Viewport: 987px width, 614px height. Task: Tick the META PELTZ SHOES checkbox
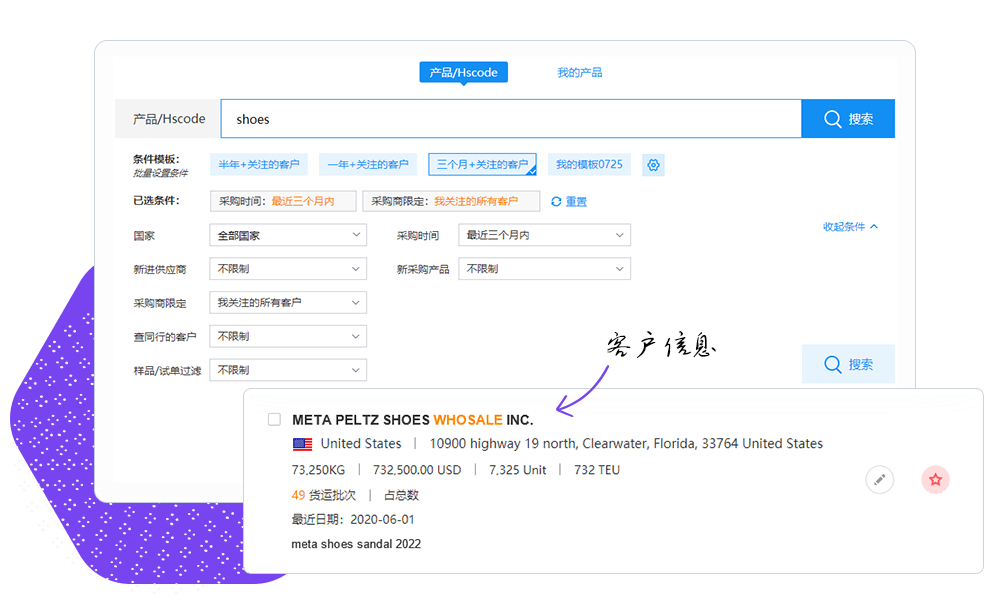pyautogui.click(x=274, y=419)
